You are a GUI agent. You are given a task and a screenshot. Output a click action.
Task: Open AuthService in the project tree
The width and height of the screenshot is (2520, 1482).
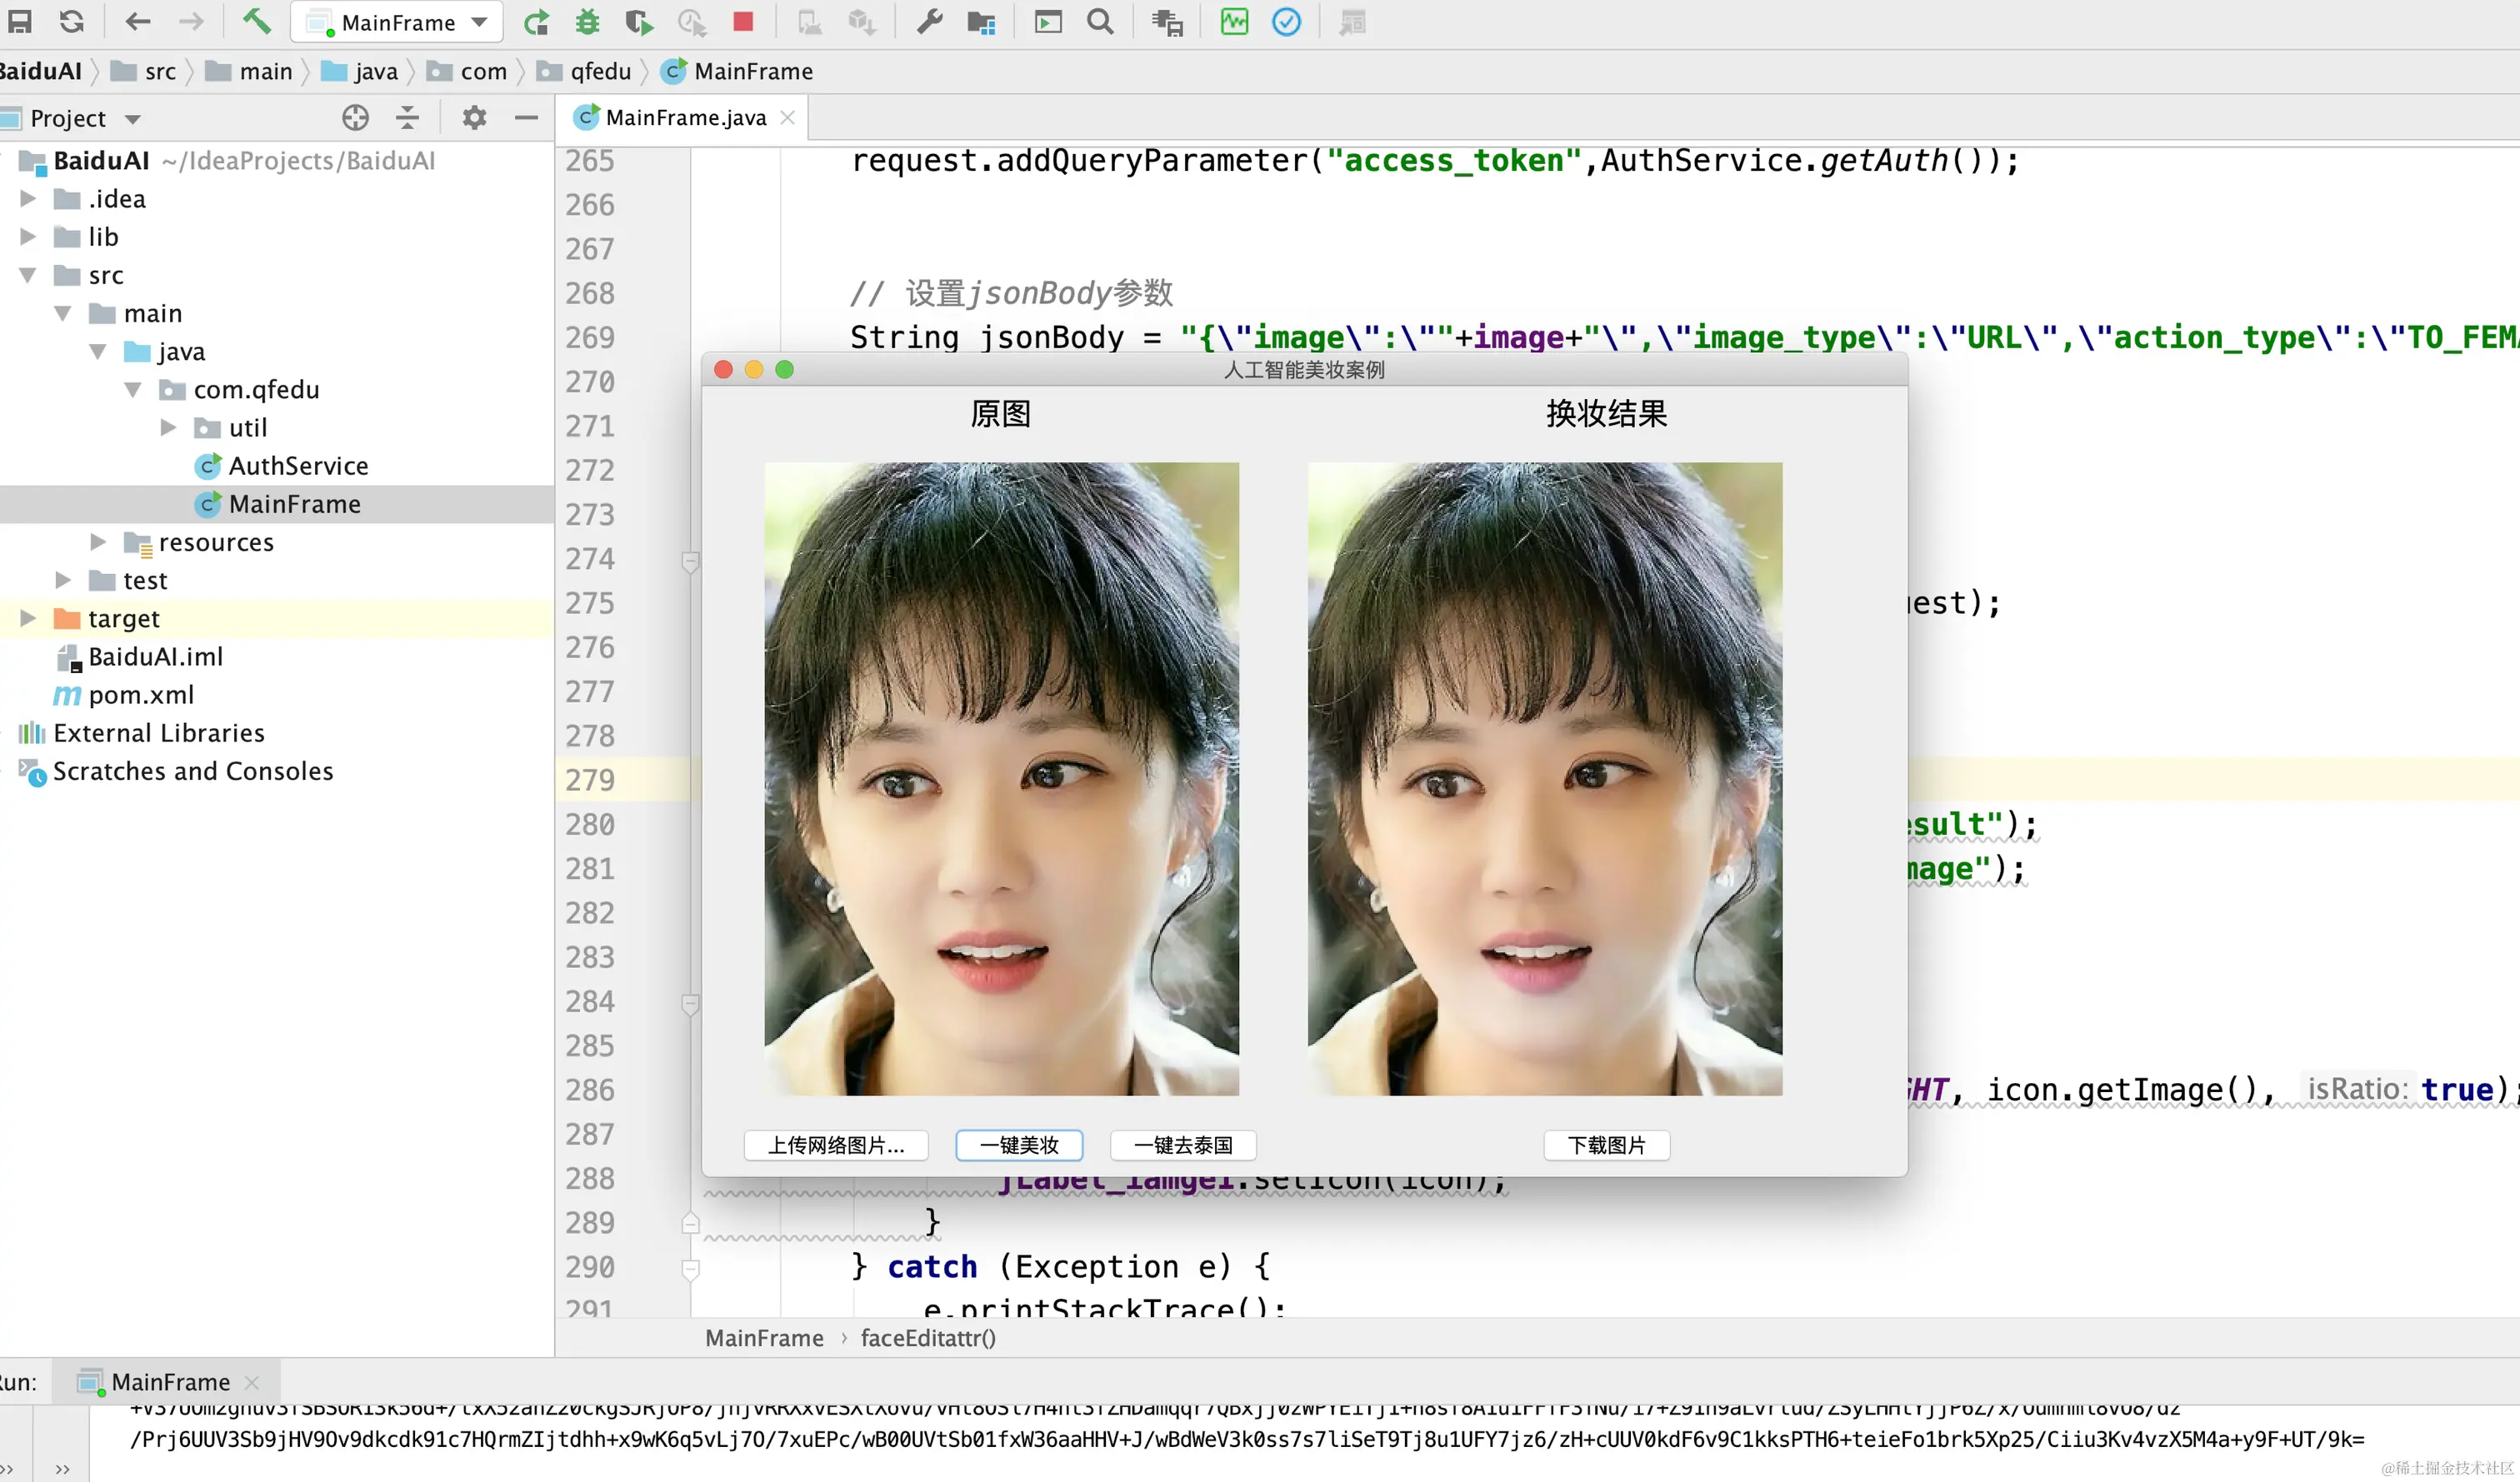[298, 466]
